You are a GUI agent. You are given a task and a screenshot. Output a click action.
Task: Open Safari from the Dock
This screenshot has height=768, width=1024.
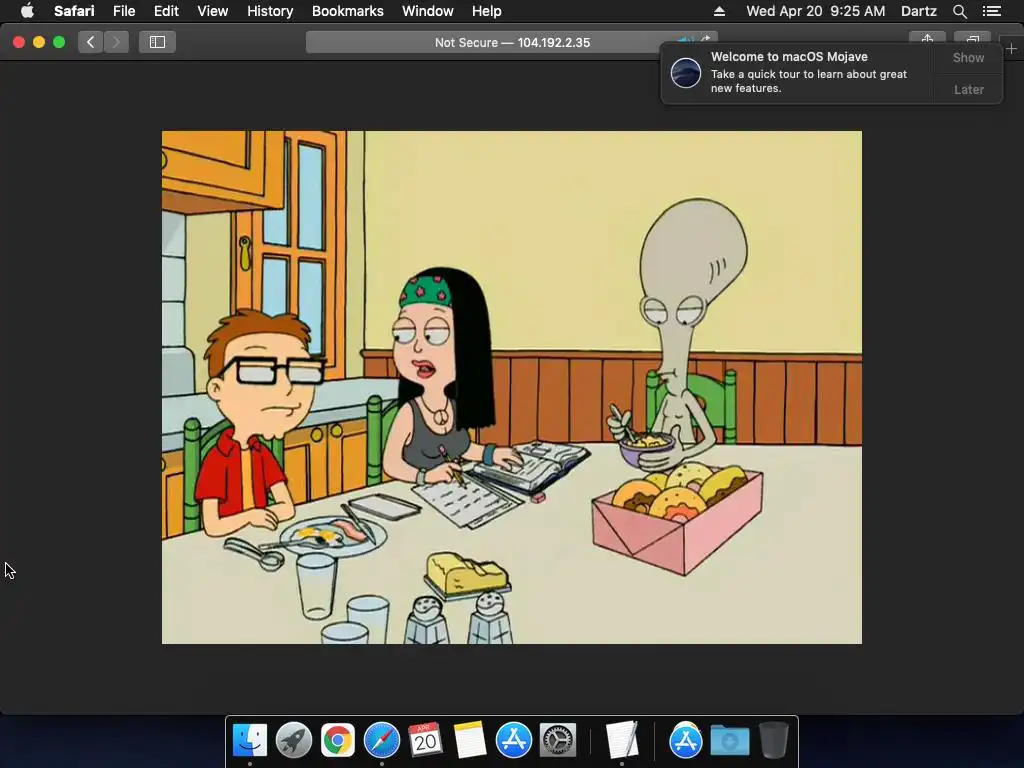(381, 740)
